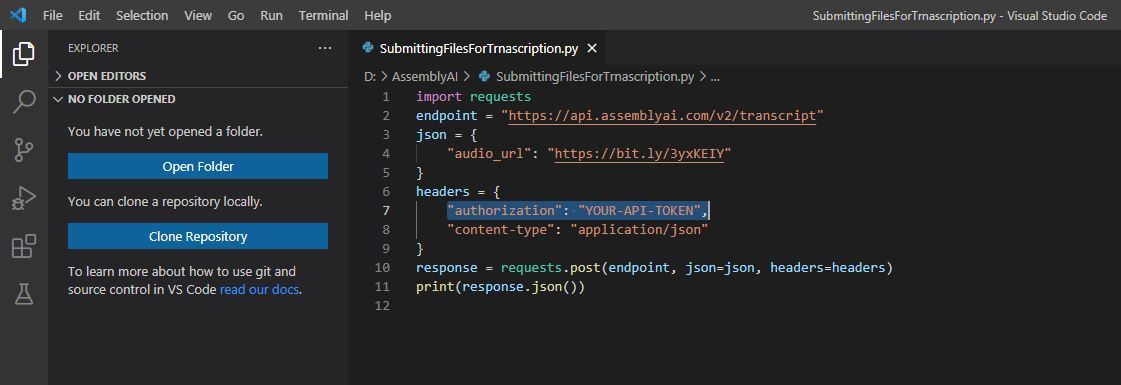The height and width of the screenshot is (385, 1121).
Task: Open the View menu
Action: [x=198, y=15]
